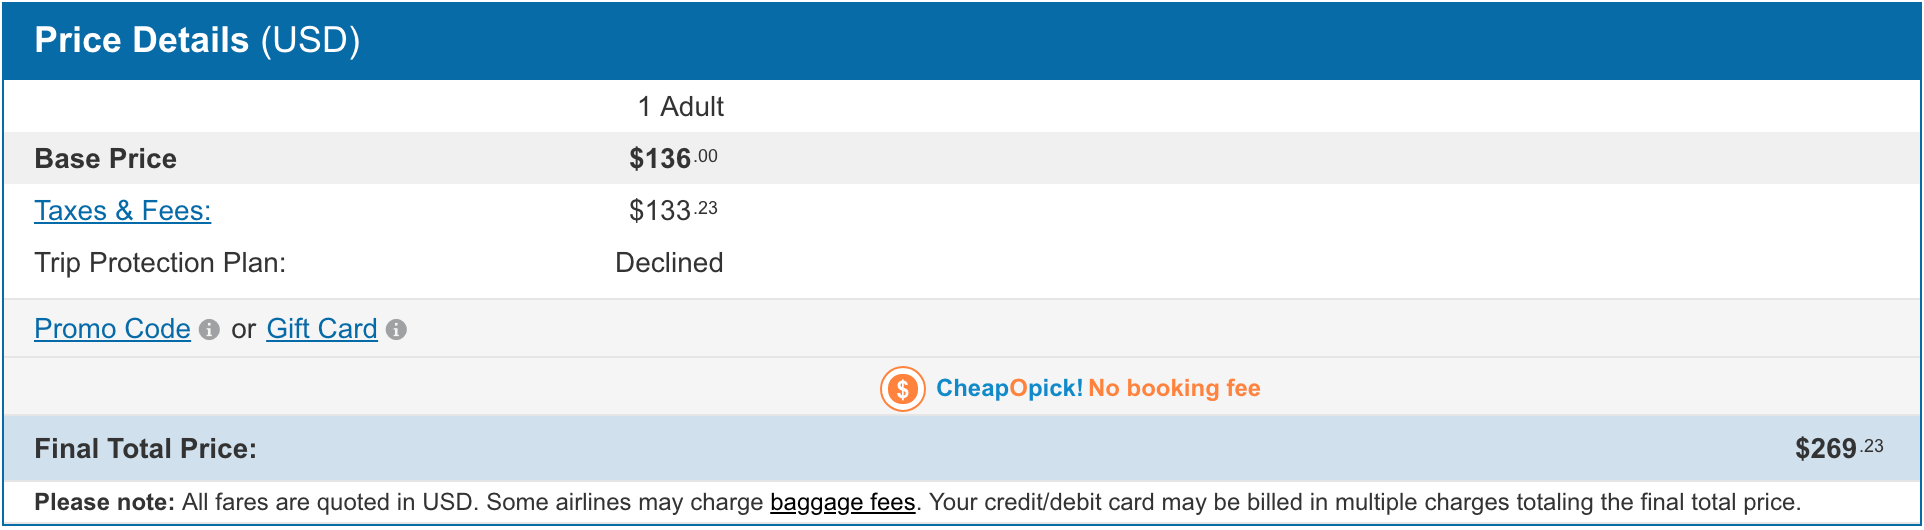The height and width of the screenshot is (530, 1924).
Task: Select the $269.23 final total amount
Action: pyautogui.click(x=1838, y=449)
